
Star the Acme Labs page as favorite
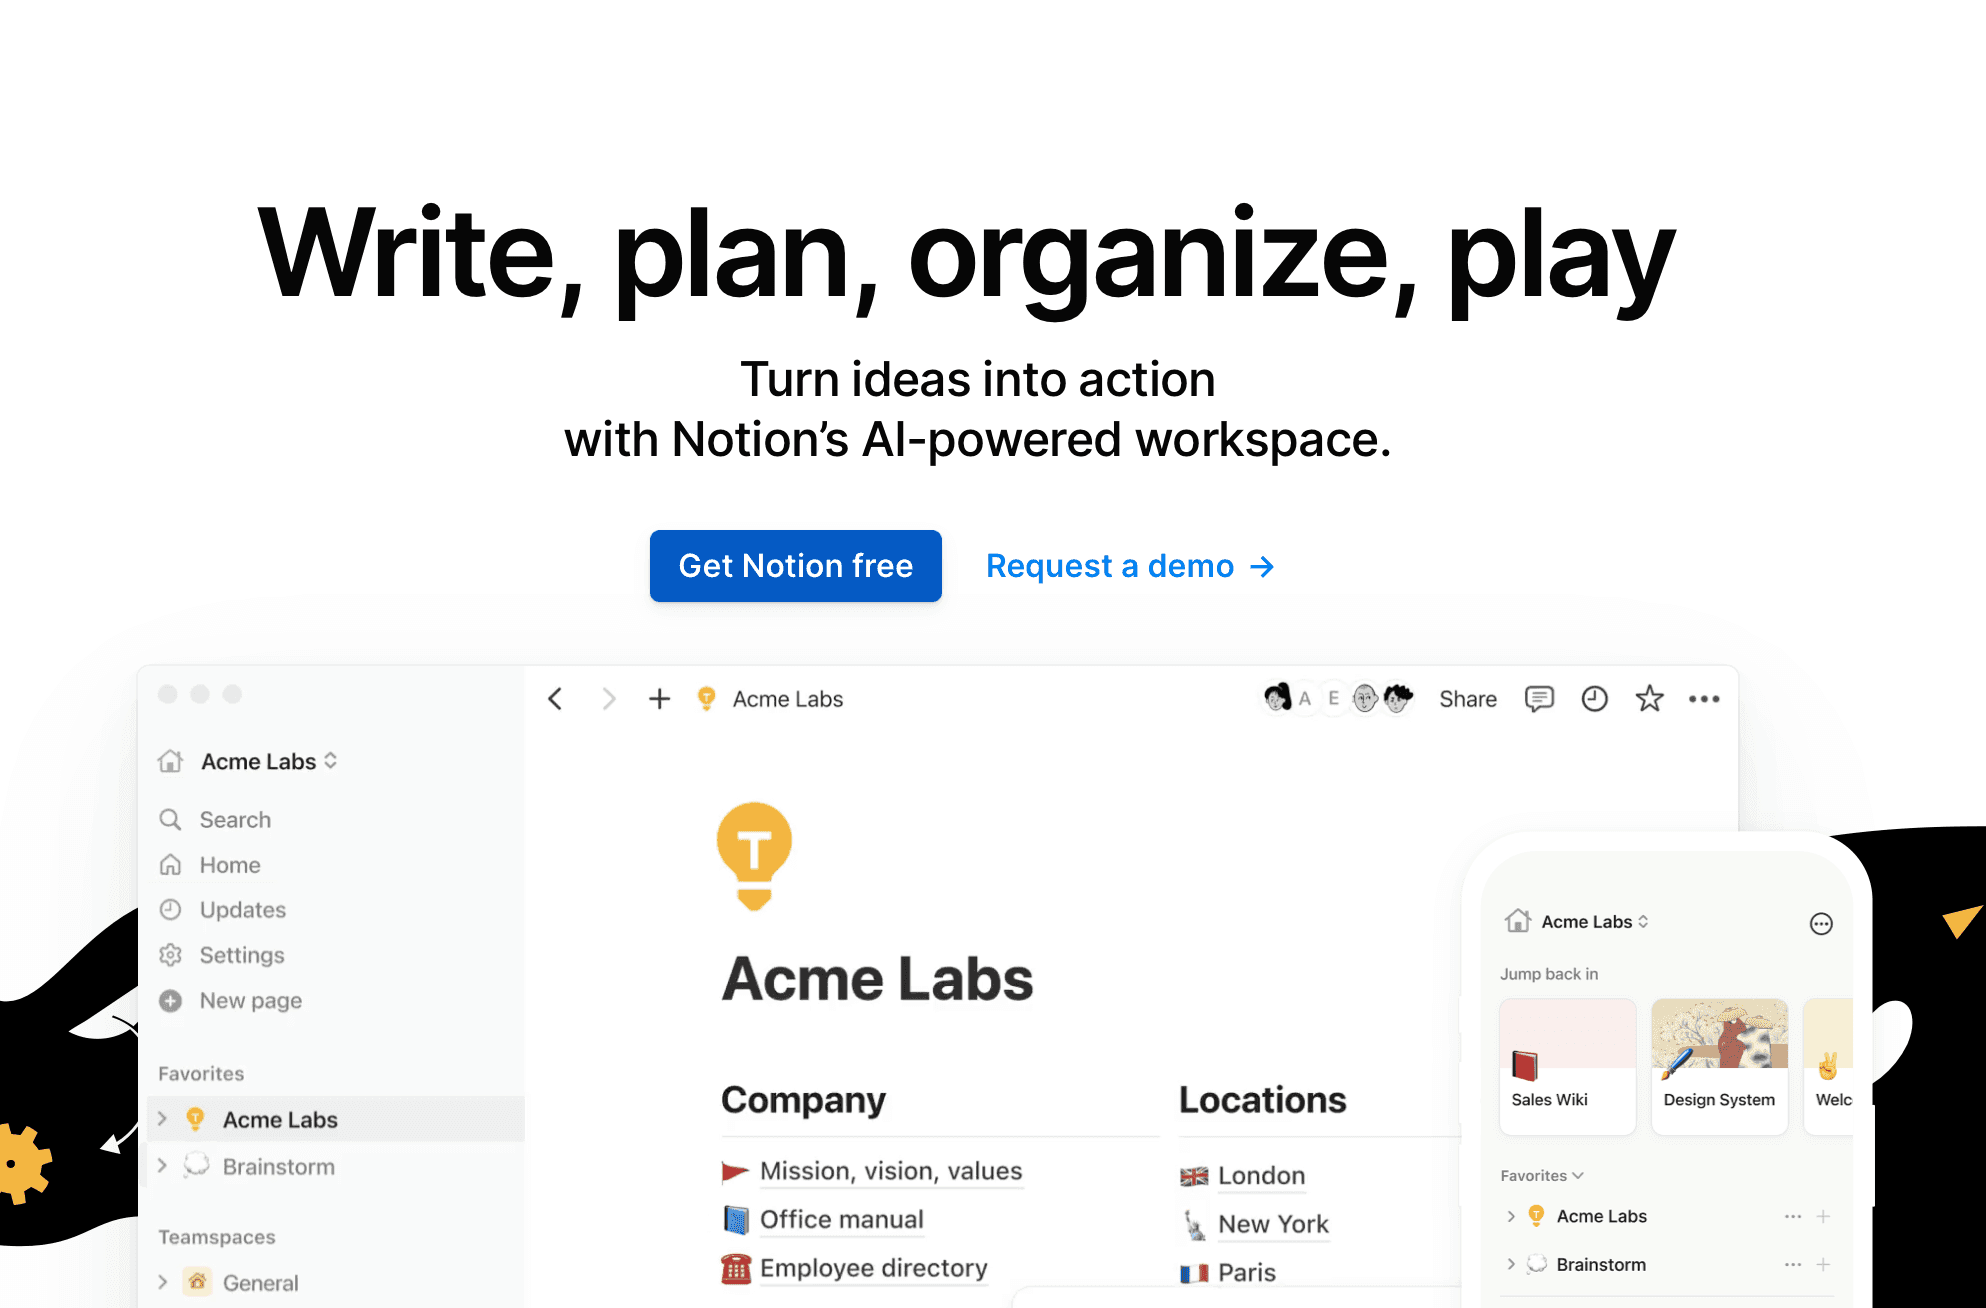[1649, 699]
